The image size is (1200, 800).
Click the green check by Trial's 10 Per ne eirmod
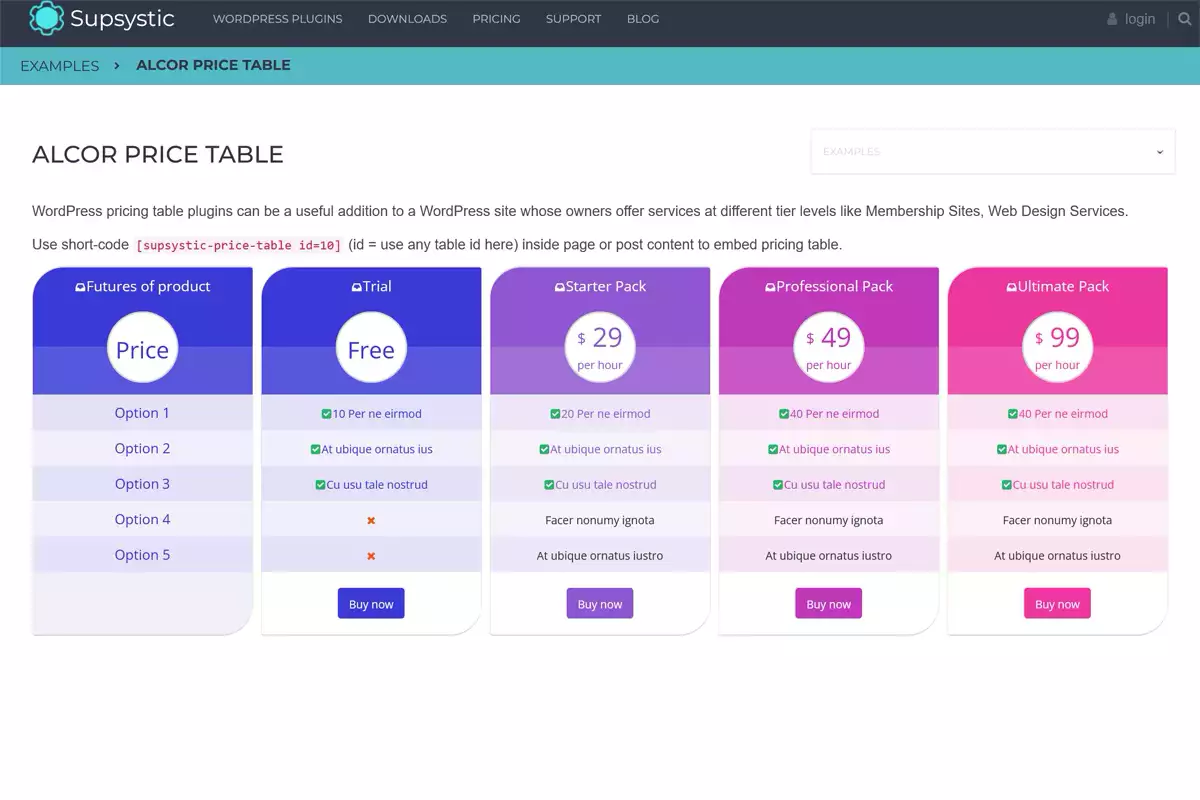coord(326,414)
